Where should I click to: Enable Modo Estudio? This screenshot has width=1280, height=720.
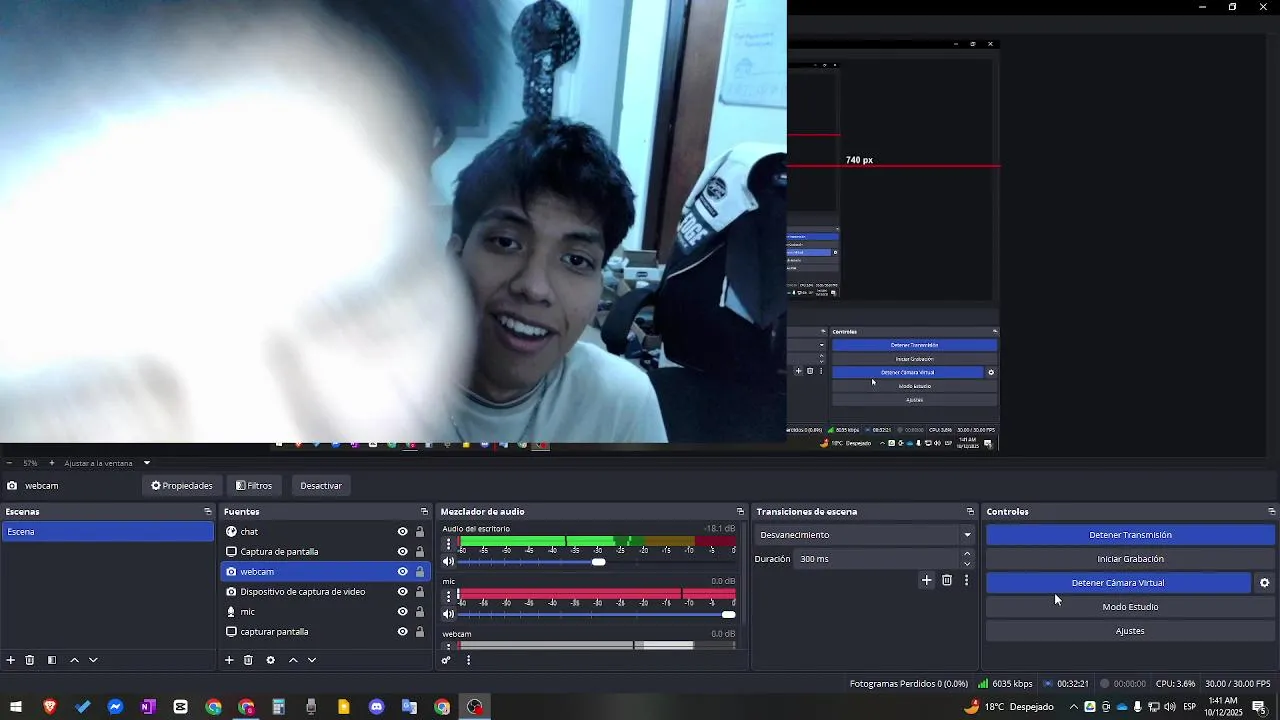tap(1130, 607)
